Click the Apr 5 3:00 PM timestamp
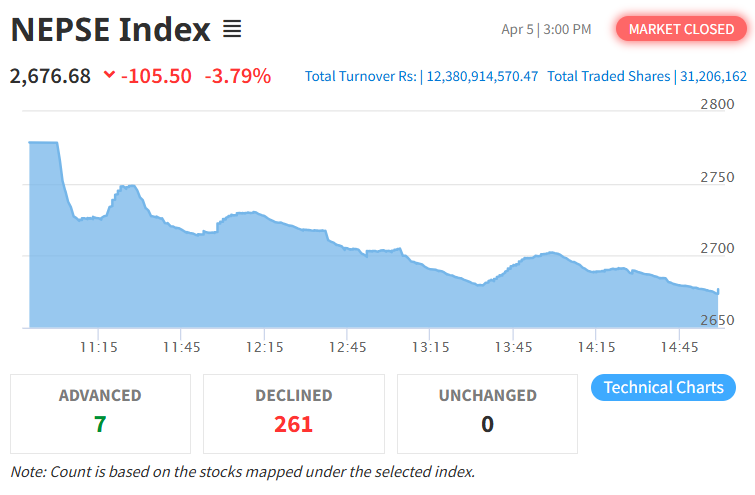The width and height of the screenshot is (755, 495). pos(546,29)
